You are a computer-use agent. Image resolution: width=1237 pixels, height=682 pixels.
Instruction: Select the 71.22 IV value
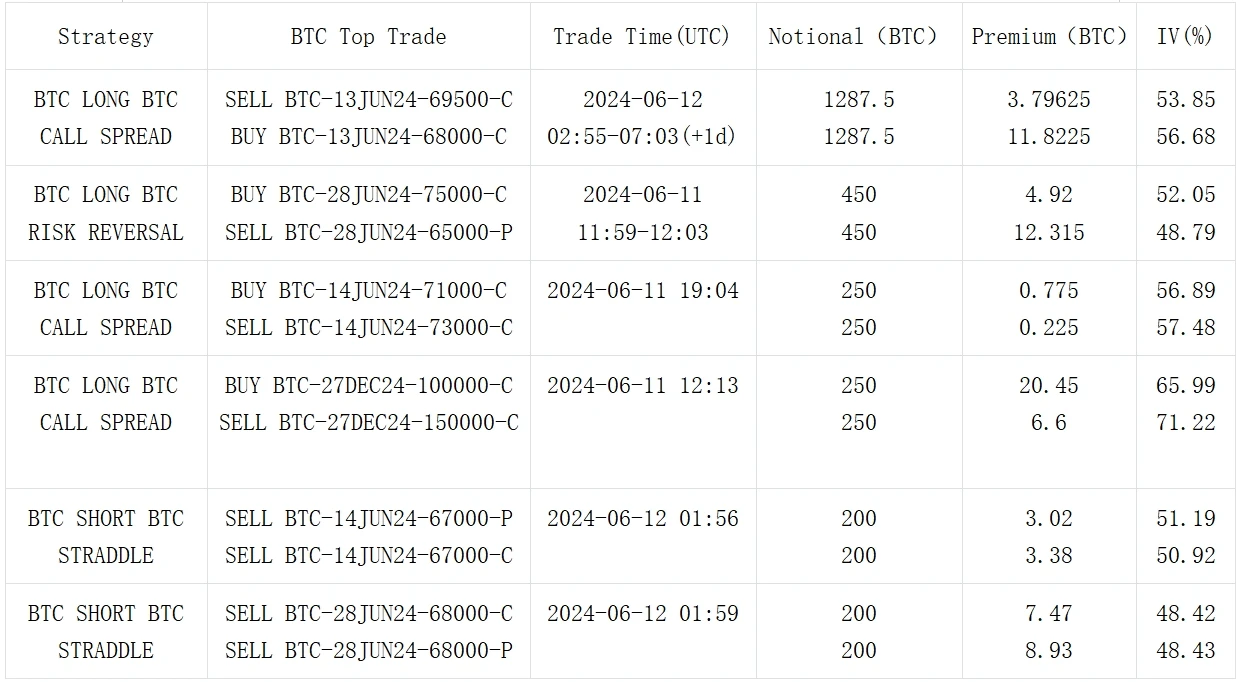1185,423
